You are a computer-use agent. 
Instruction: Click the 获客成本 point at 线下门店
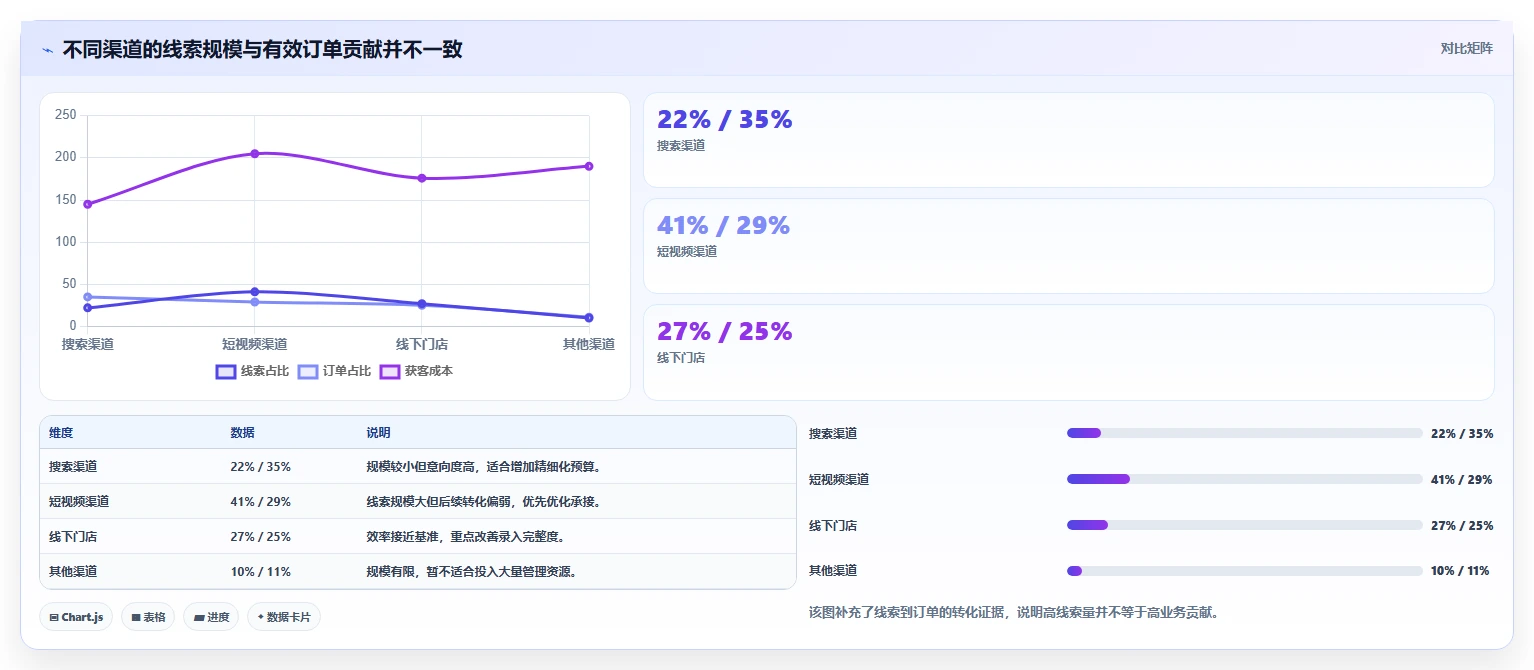(422, 178)
